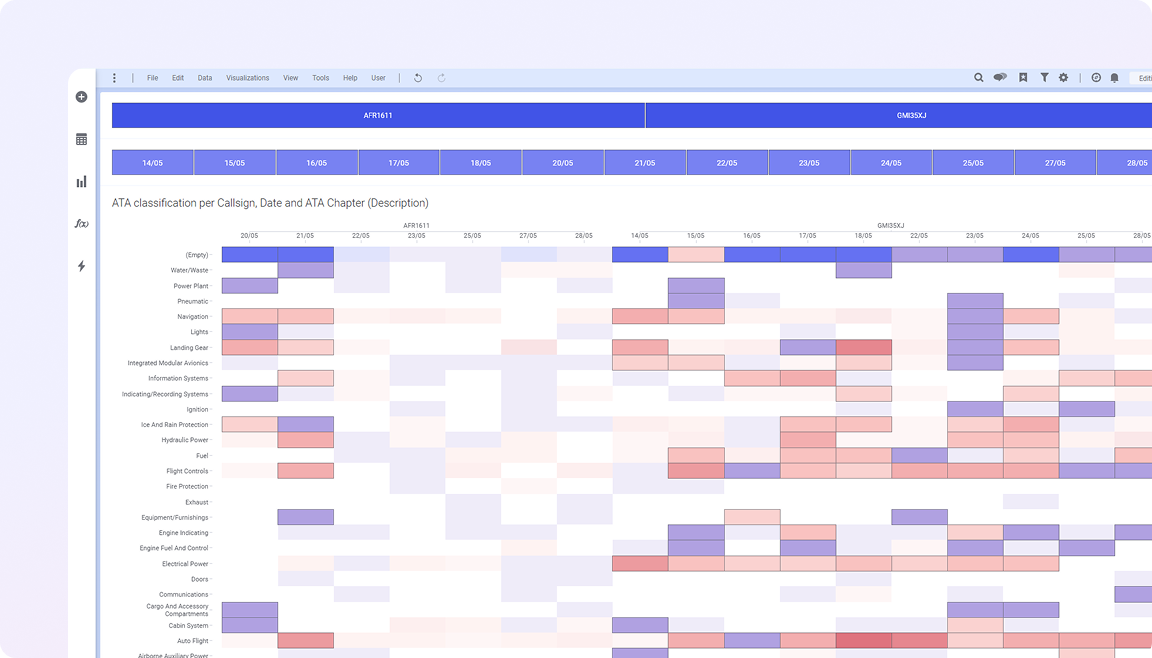Screen dimensions: 1152x658
Task: Expand the Data menu
Action: point(205,78)
